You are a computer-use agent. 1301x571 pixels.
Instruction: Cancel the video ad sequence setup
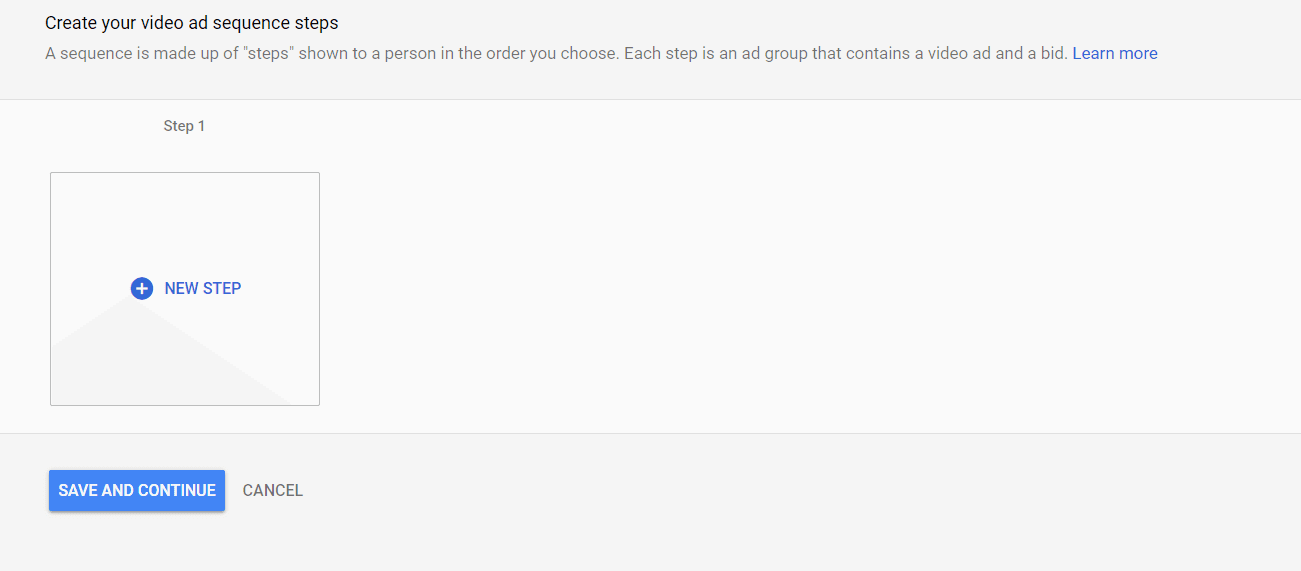point(272,490)
